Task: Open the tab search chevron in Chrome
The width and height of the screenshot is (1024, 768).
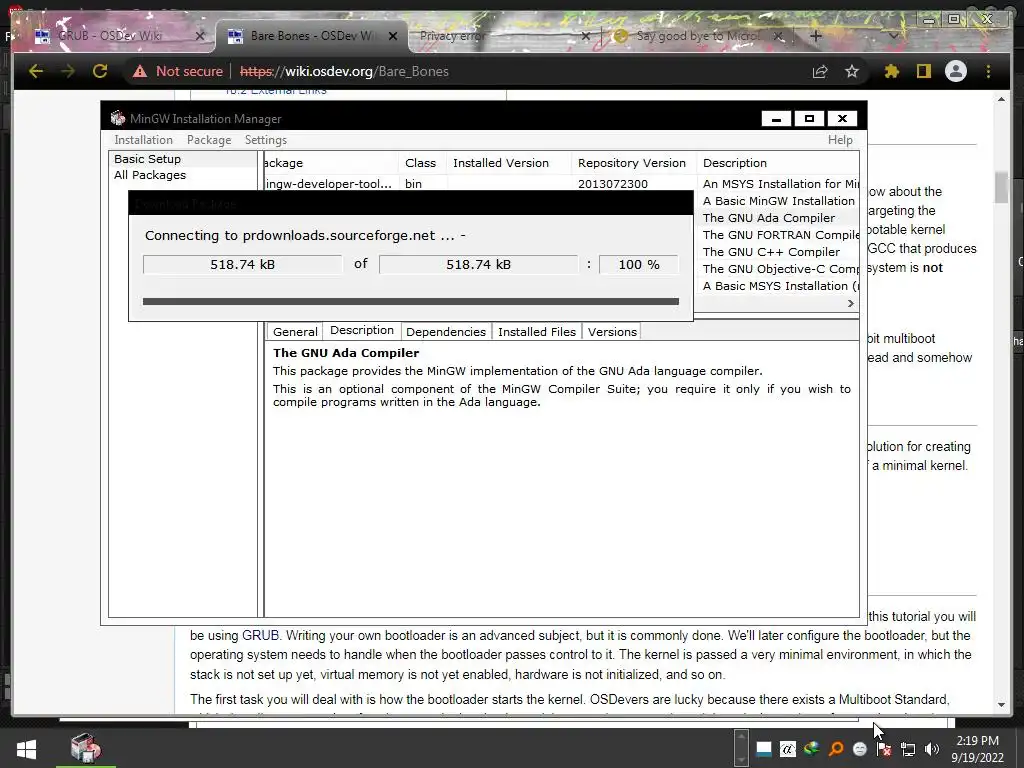Action: (893, 37)
